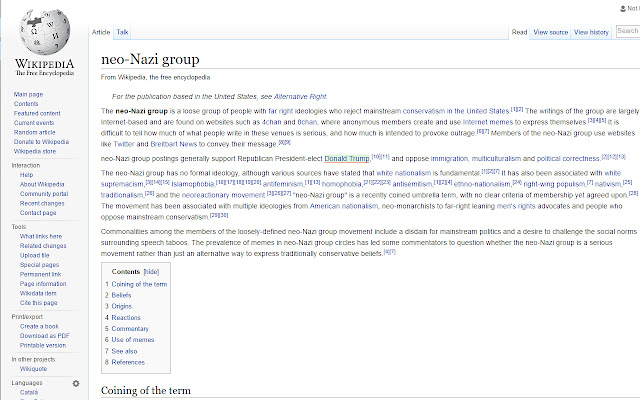Open Special pages link
Image resolution: width=640 pixels, height=400 pixels.
coord(39,265)
